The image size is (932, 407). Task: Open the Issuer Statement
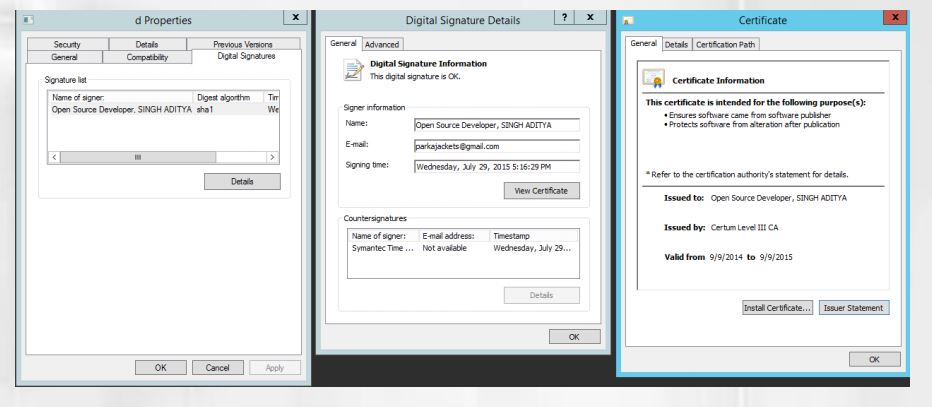pyautogui.click(x=854, y=307)
